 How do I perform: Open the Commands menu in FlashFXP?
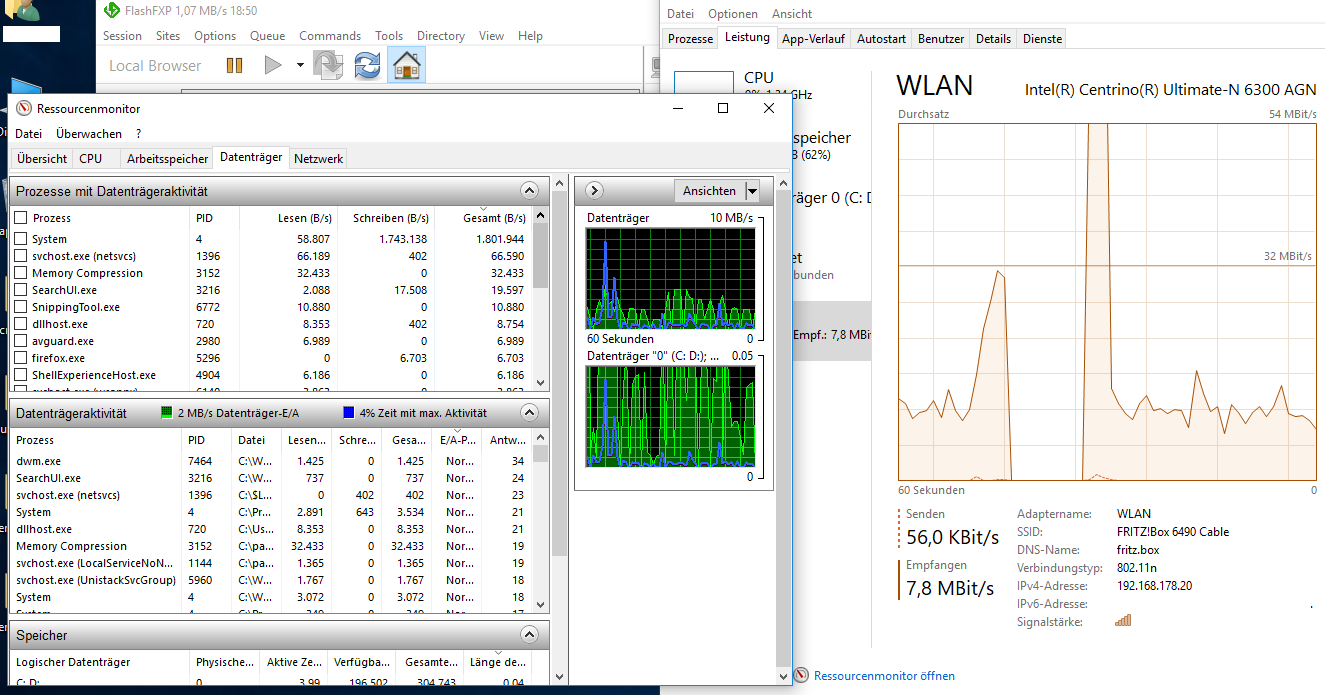(x=330, y=36)
